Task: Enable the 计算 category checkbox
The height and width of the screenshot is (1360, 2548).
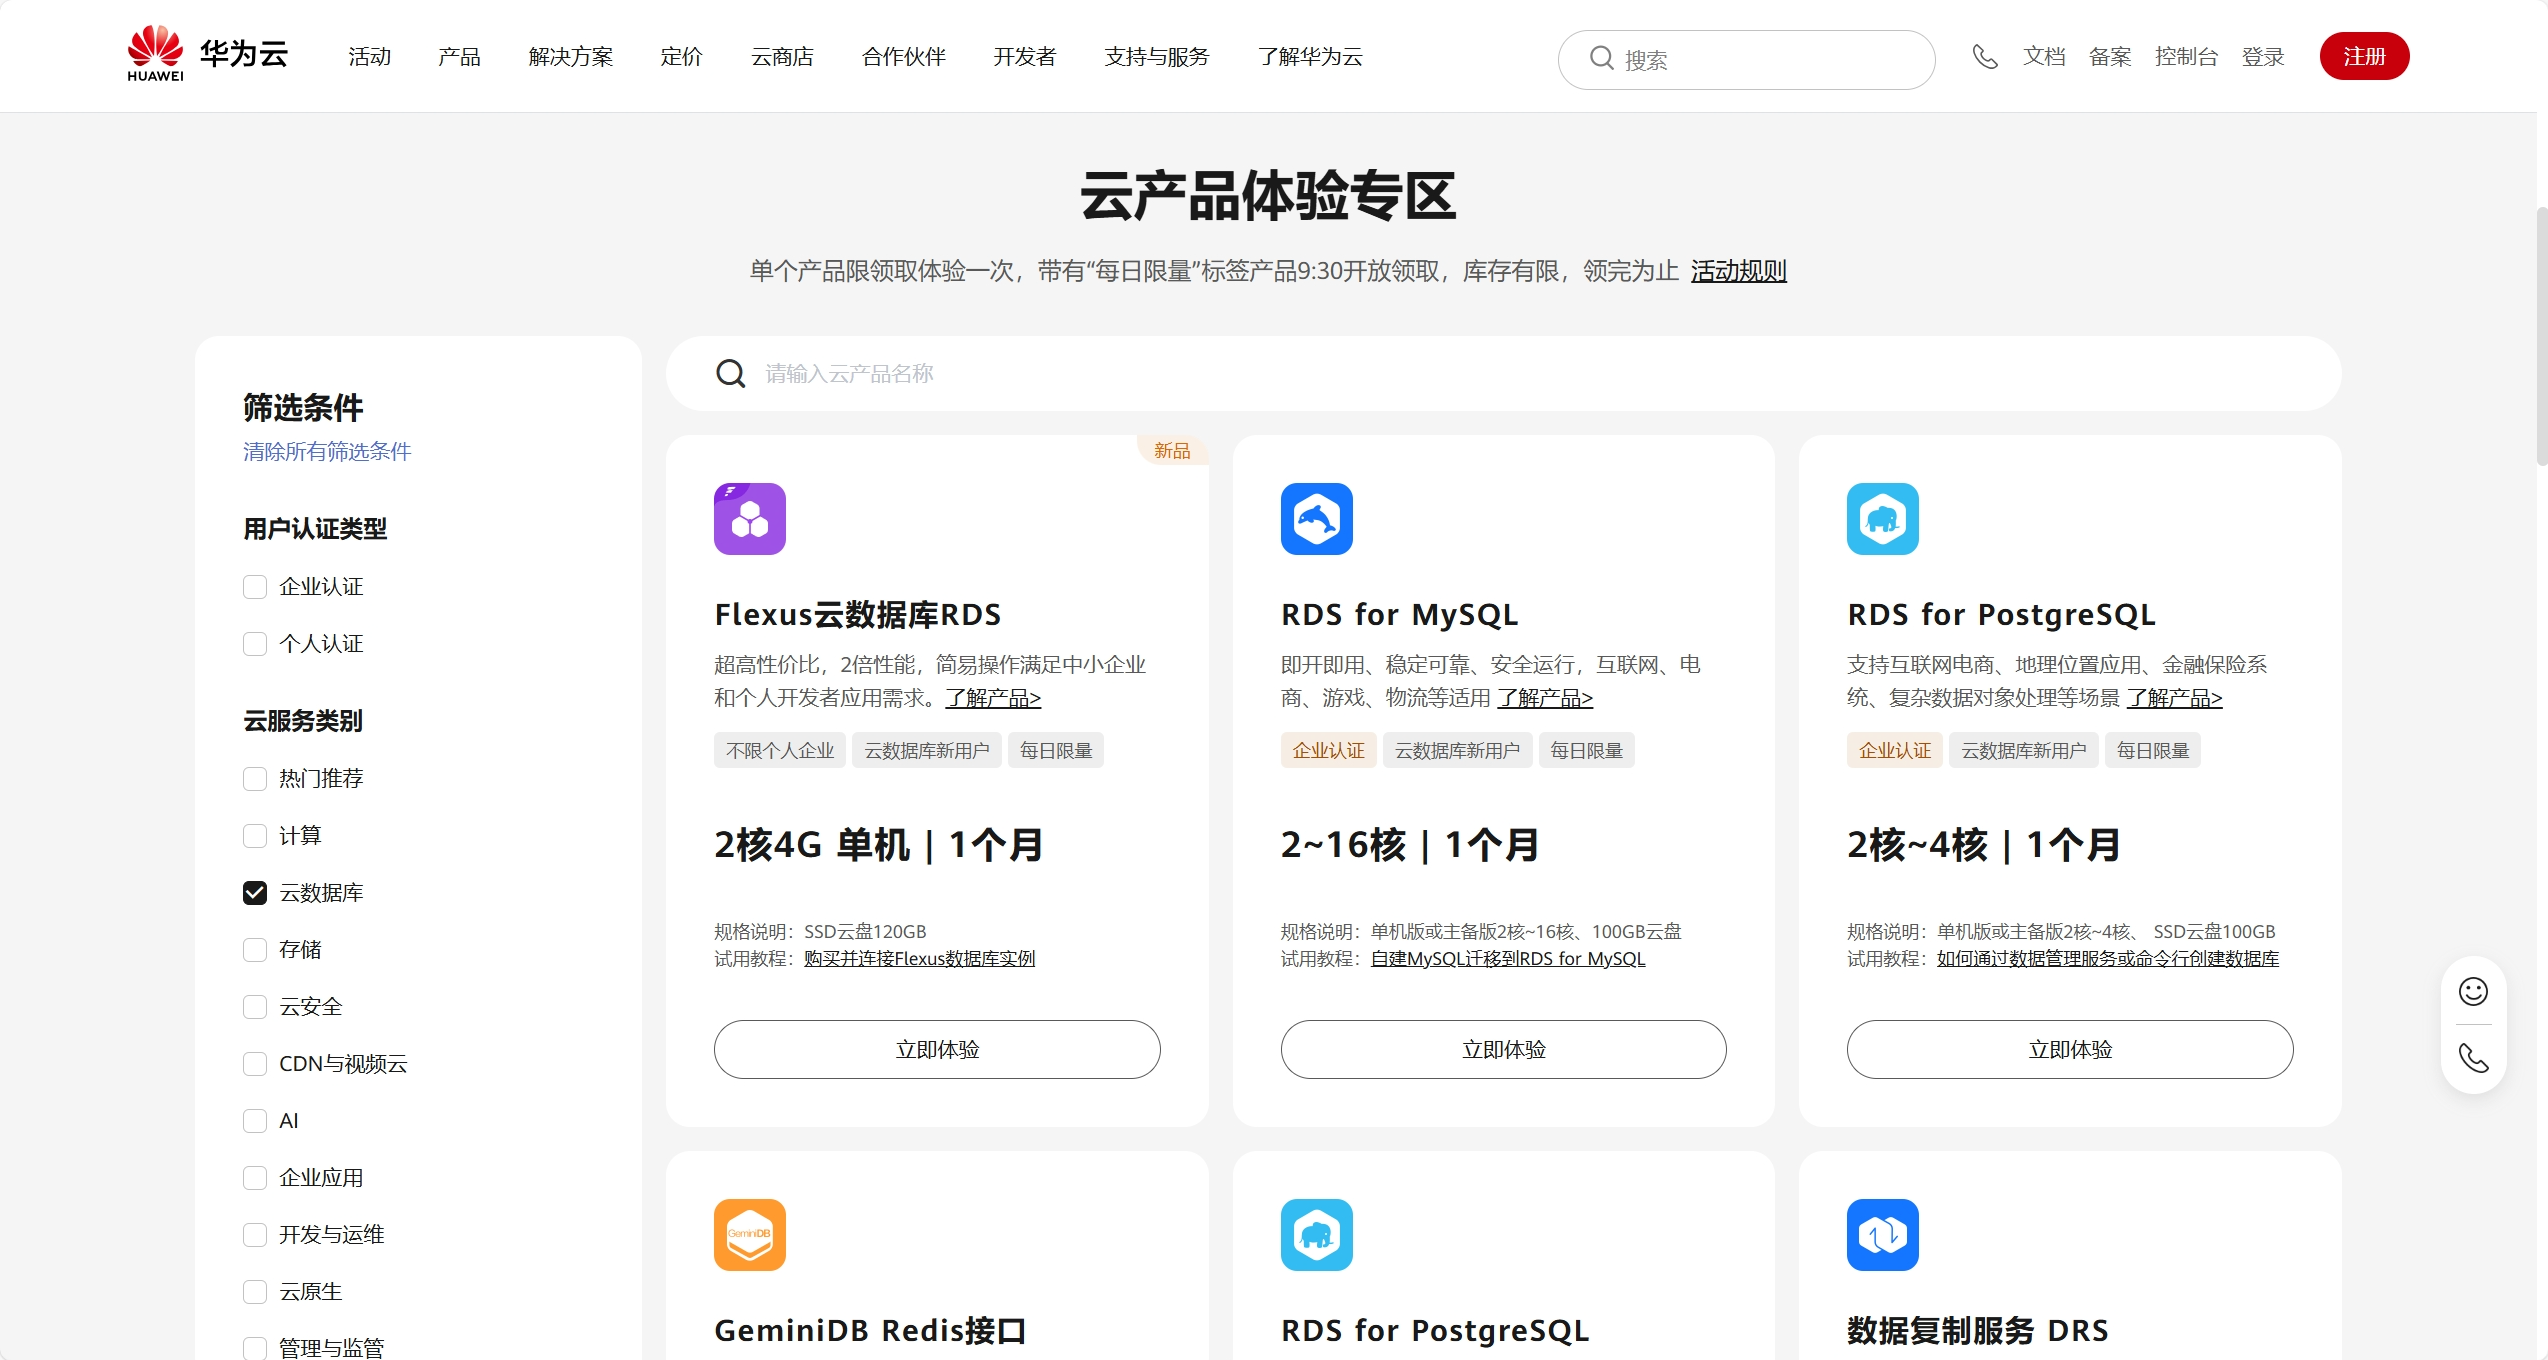Action: pyautogui.click(x=255, y=836)
